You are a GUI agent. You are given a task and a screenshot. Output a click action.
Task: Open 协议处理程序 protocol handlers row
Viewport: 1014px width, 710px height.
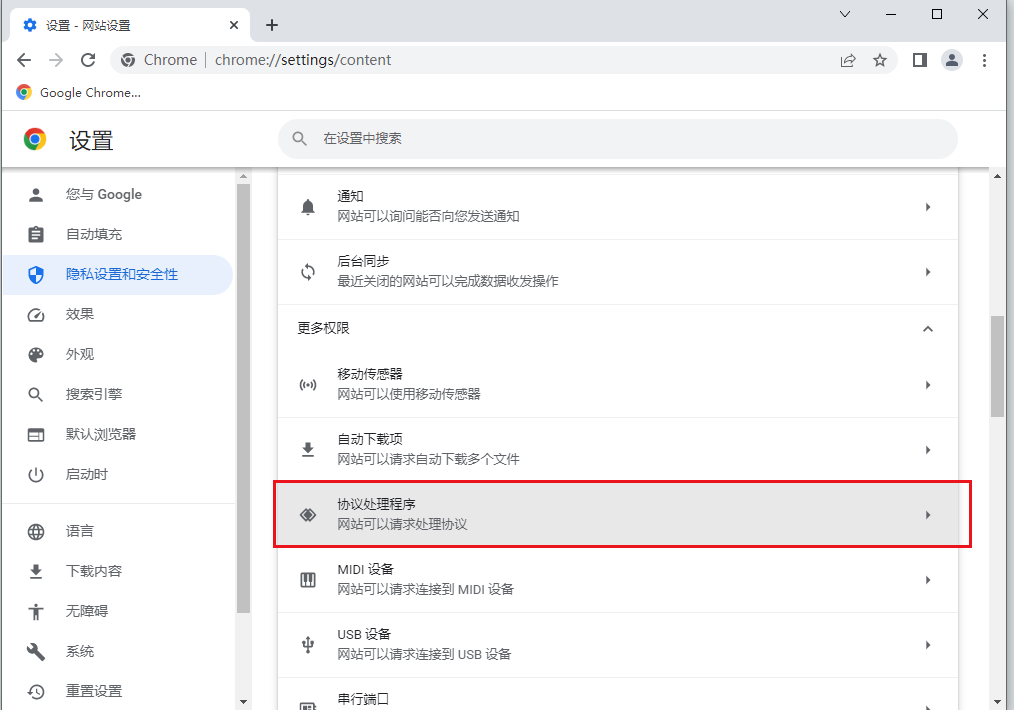(617, 515)
